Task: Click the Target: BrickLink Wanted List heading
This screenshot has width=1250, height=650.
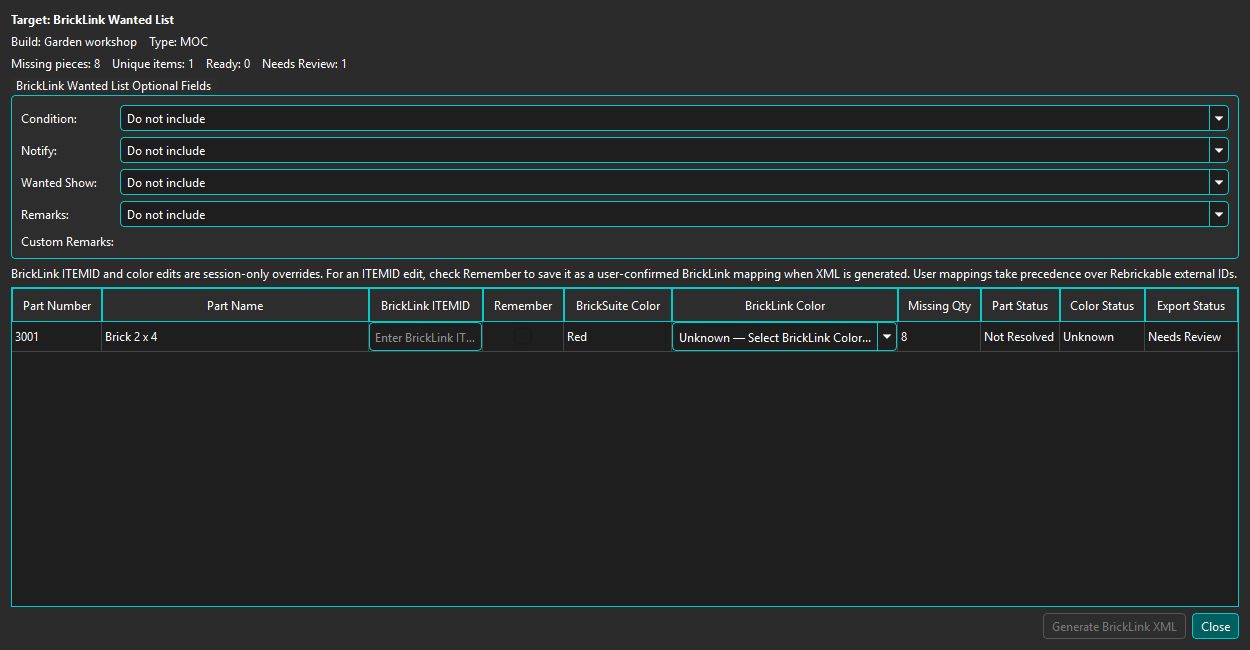Action: point(92,20)
